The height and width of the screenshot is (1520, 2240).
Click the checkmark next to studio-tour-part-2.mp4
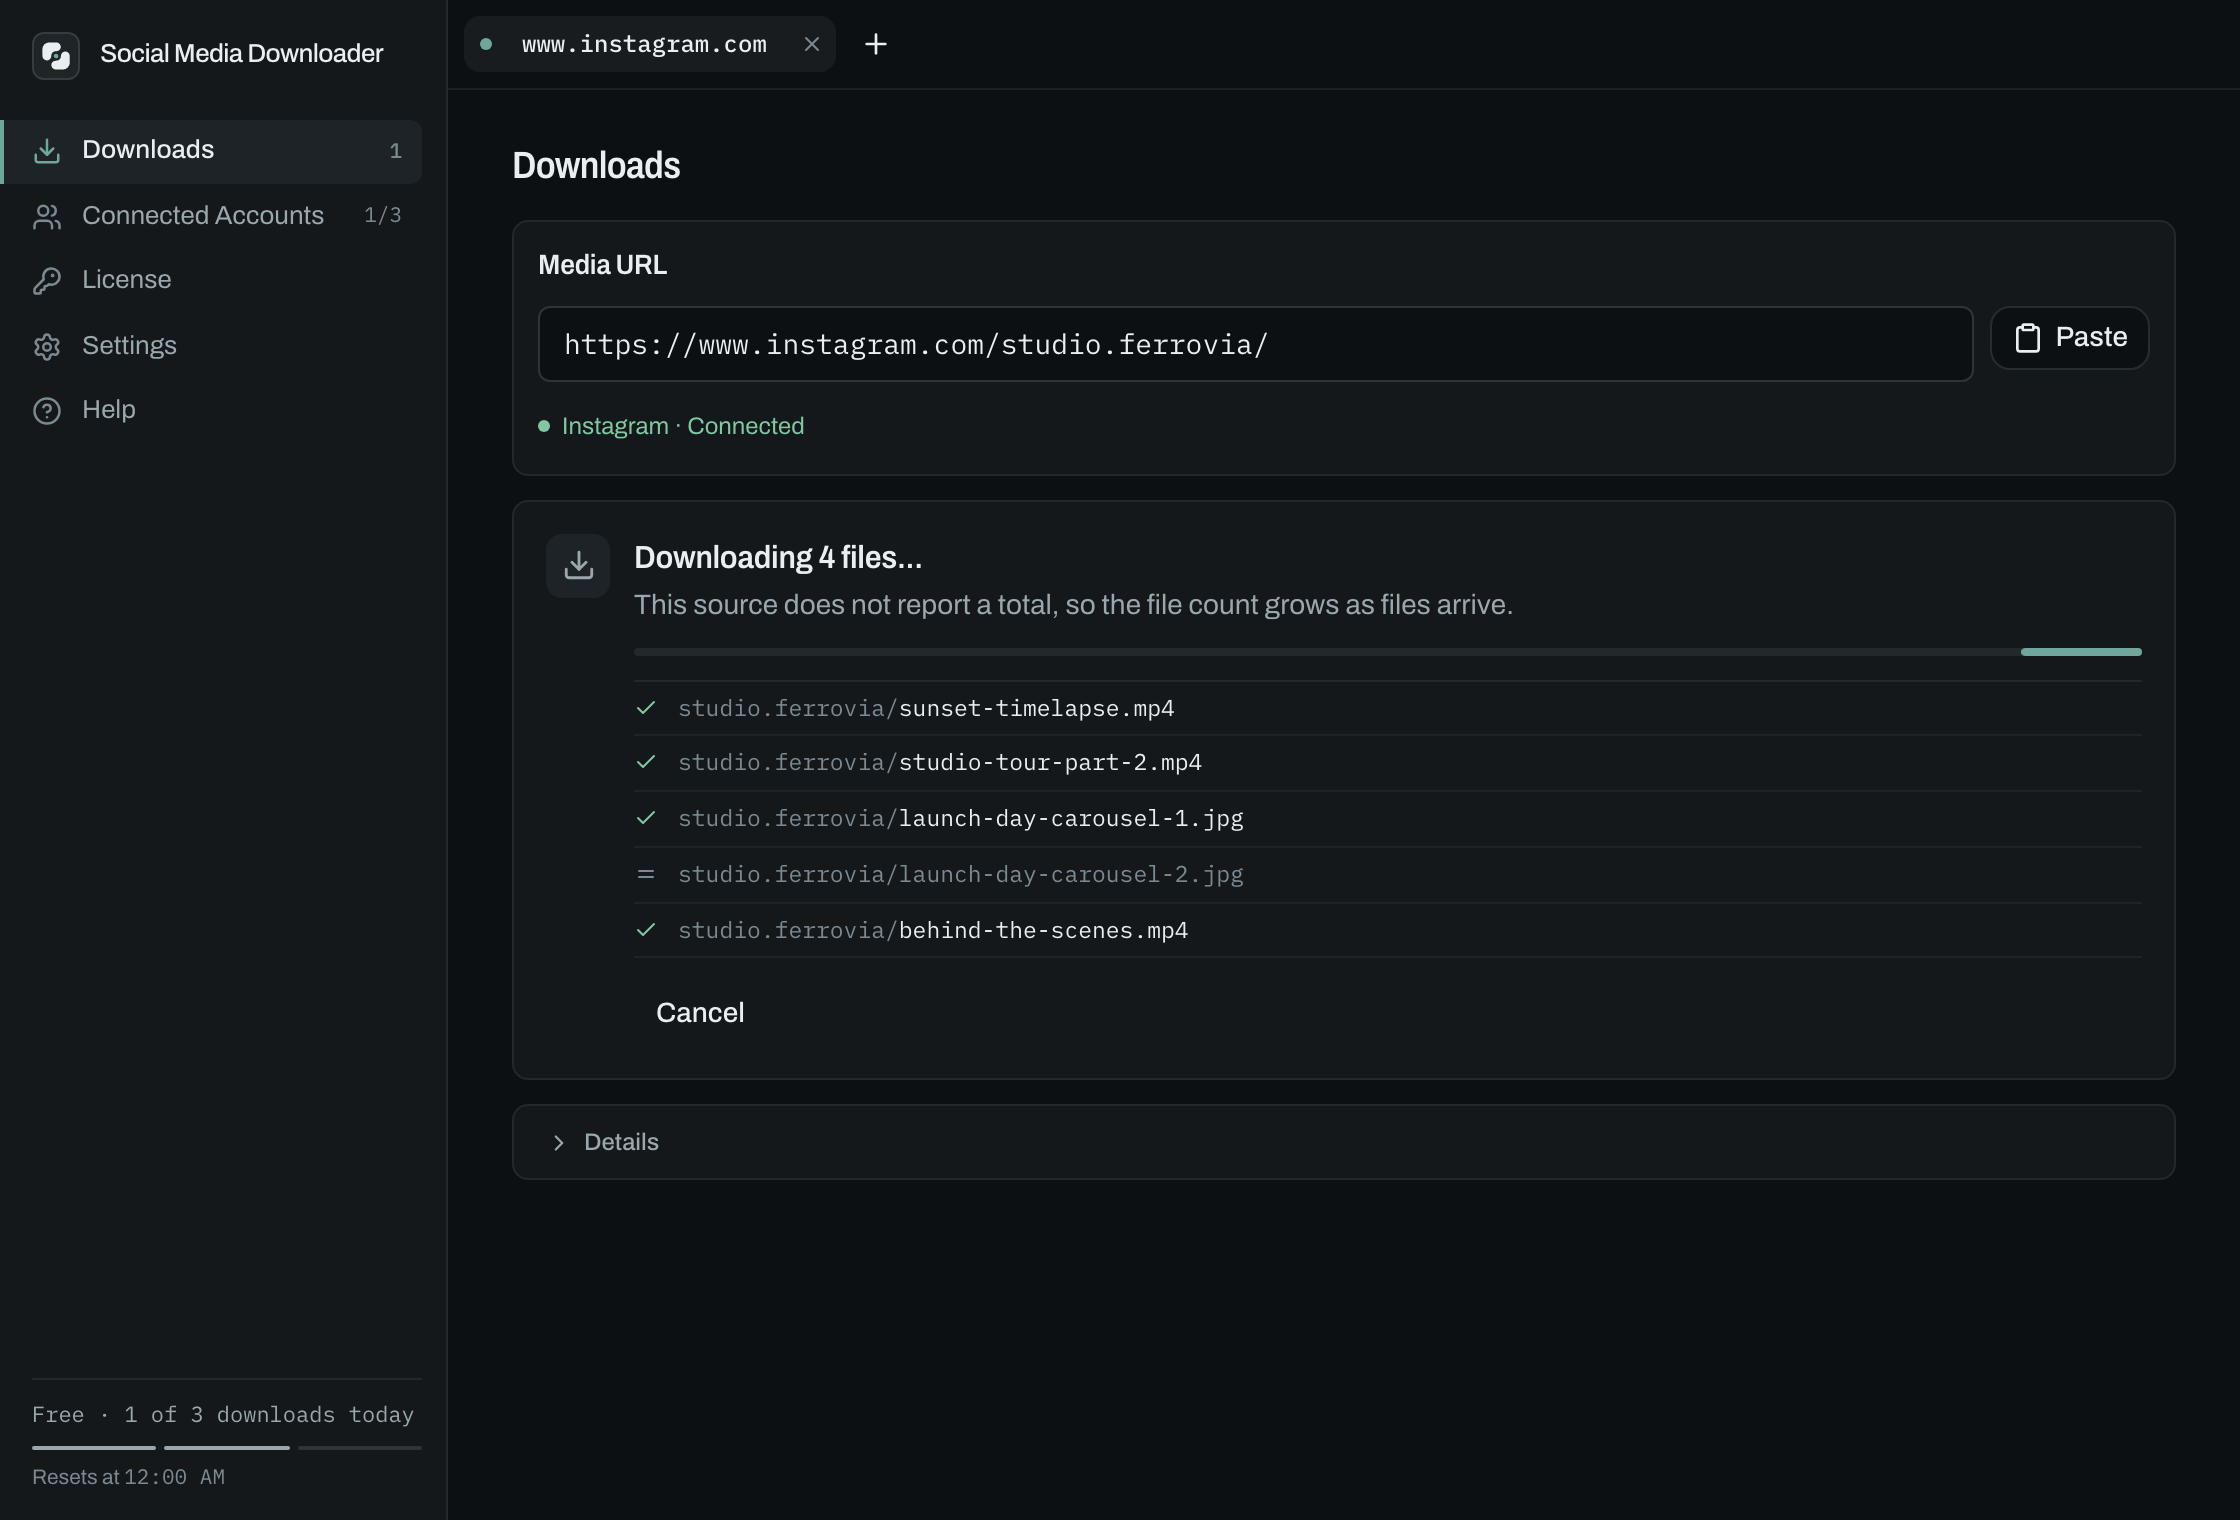(646, 762)
